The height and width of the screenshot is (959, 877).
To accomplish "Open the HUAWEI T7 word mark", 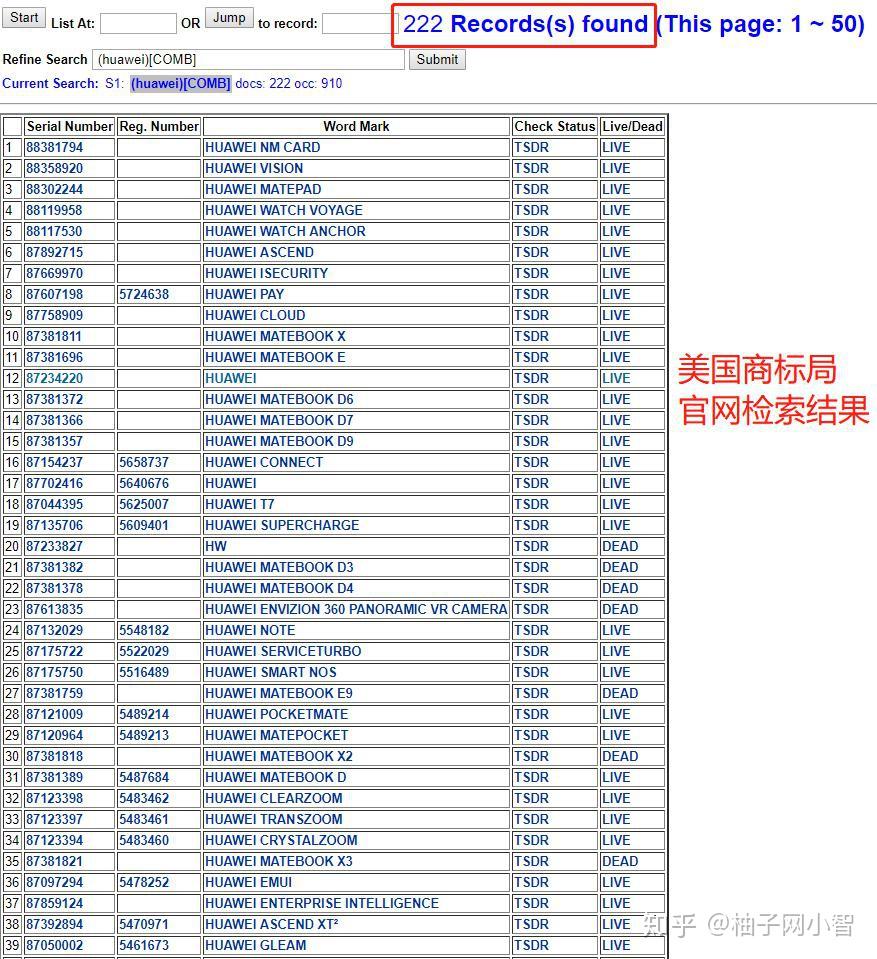I will point(240,504).
